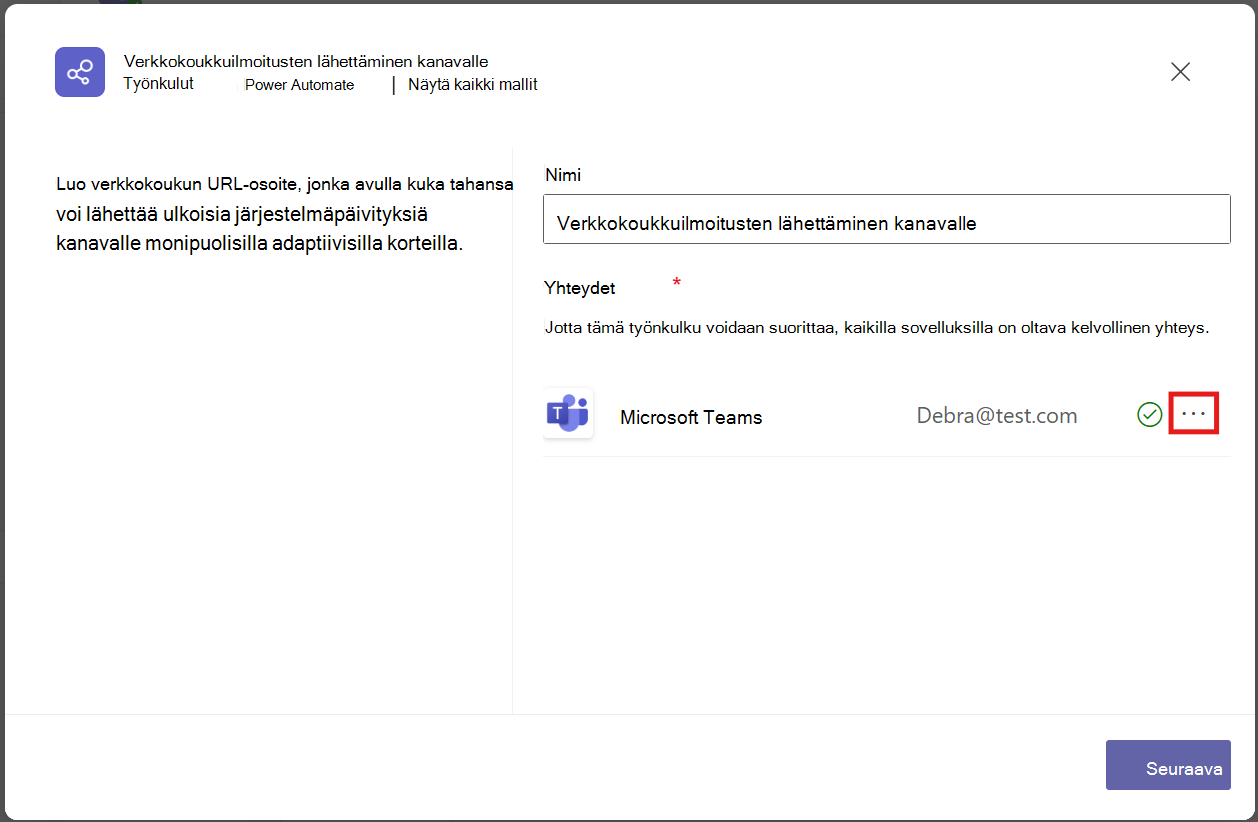This screenshot has height=822, width=1258.
Task: Click the dialog title Verkkokoukkuilmoitusten lähettäminen kanavalle
Action: pos(306,62)
